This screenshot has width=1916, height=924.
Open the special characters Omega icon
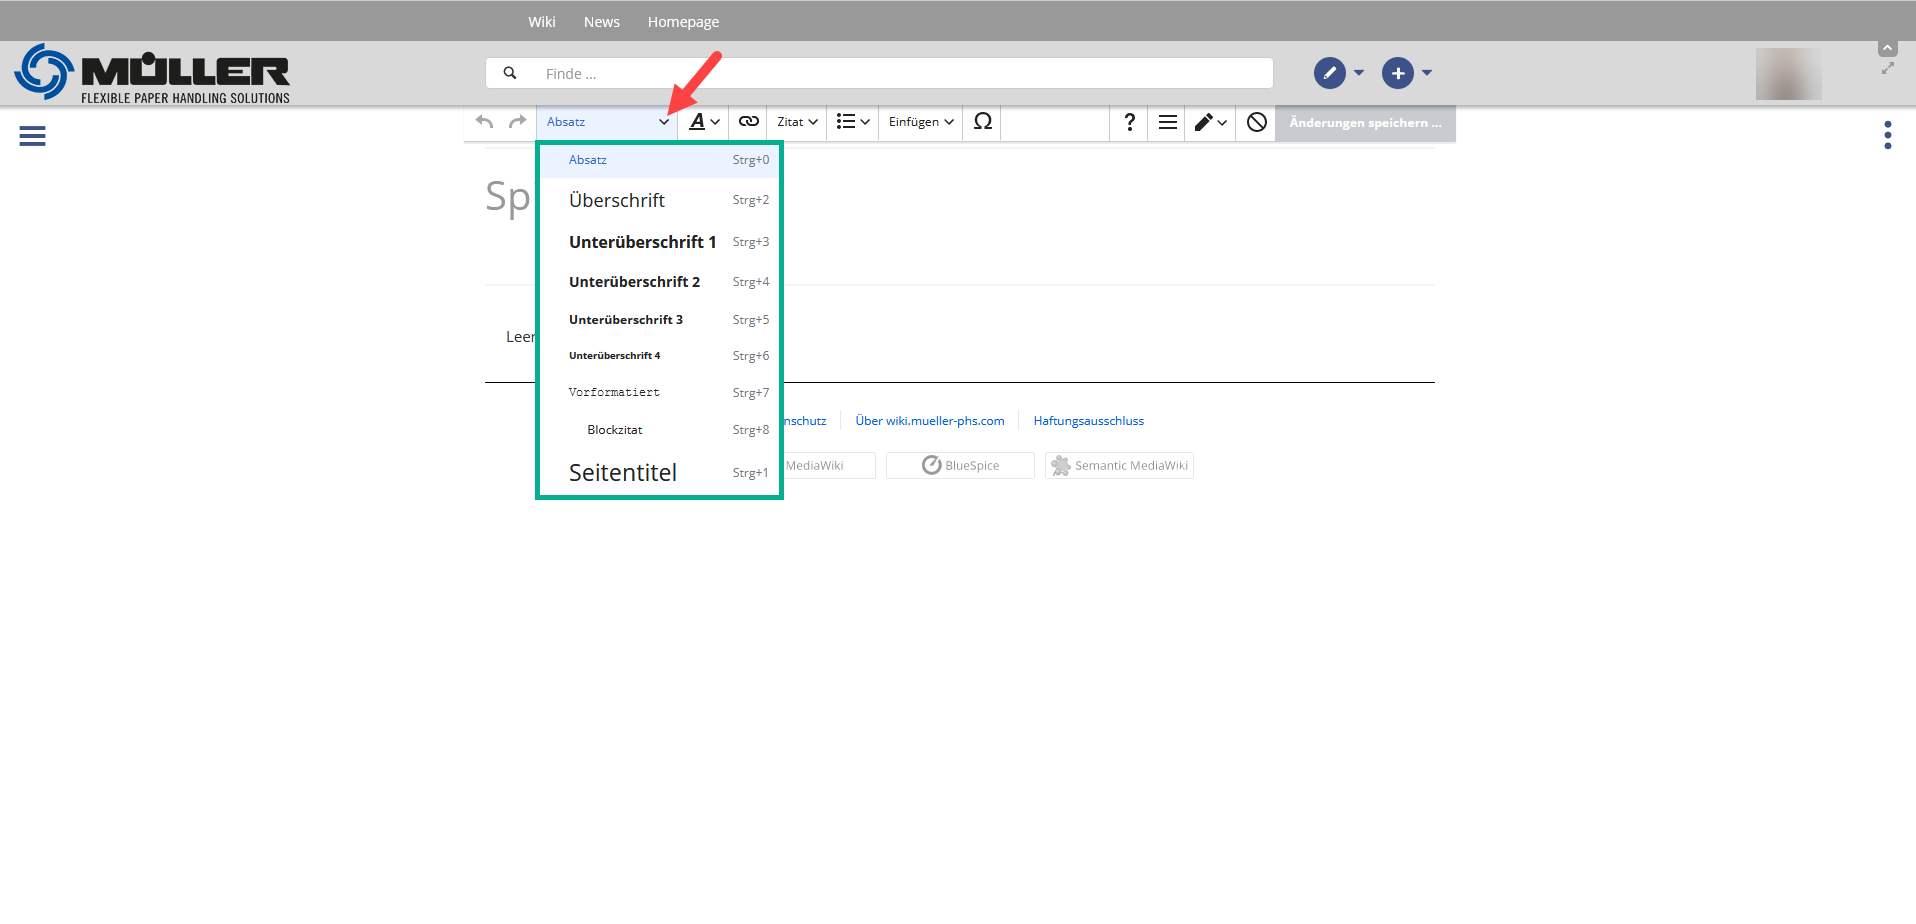click(x=982, y=122)
